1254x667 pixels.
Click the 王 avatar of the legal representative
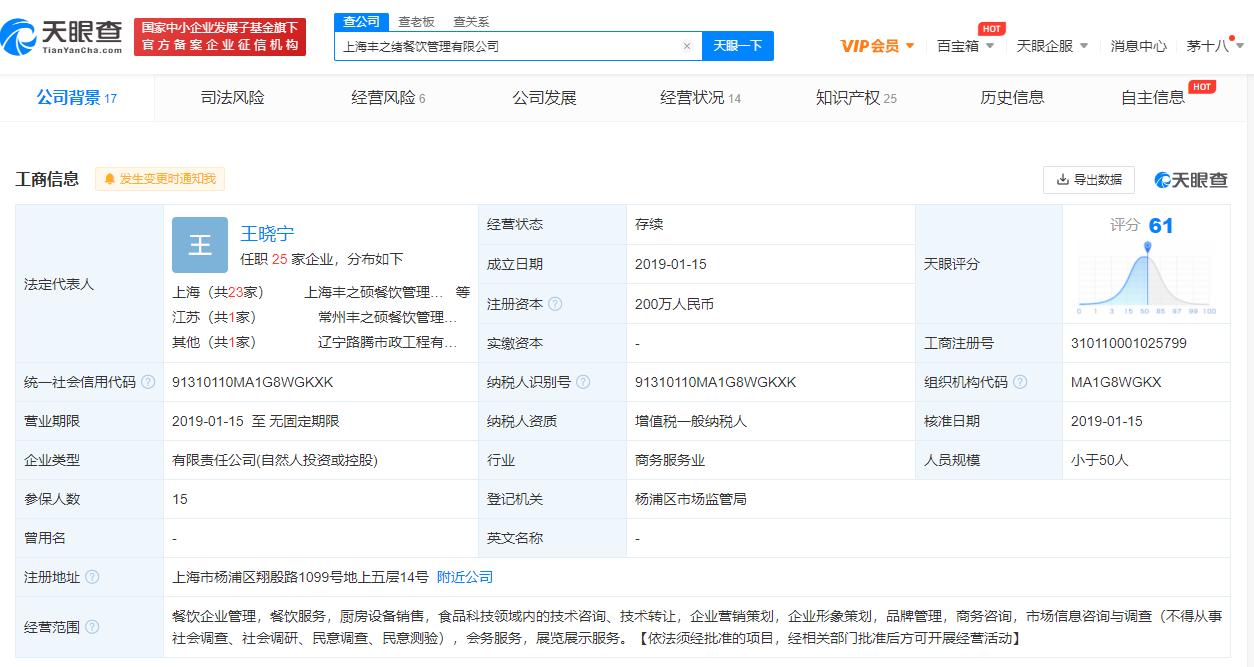pyautogui.click(x=199, y=245)
